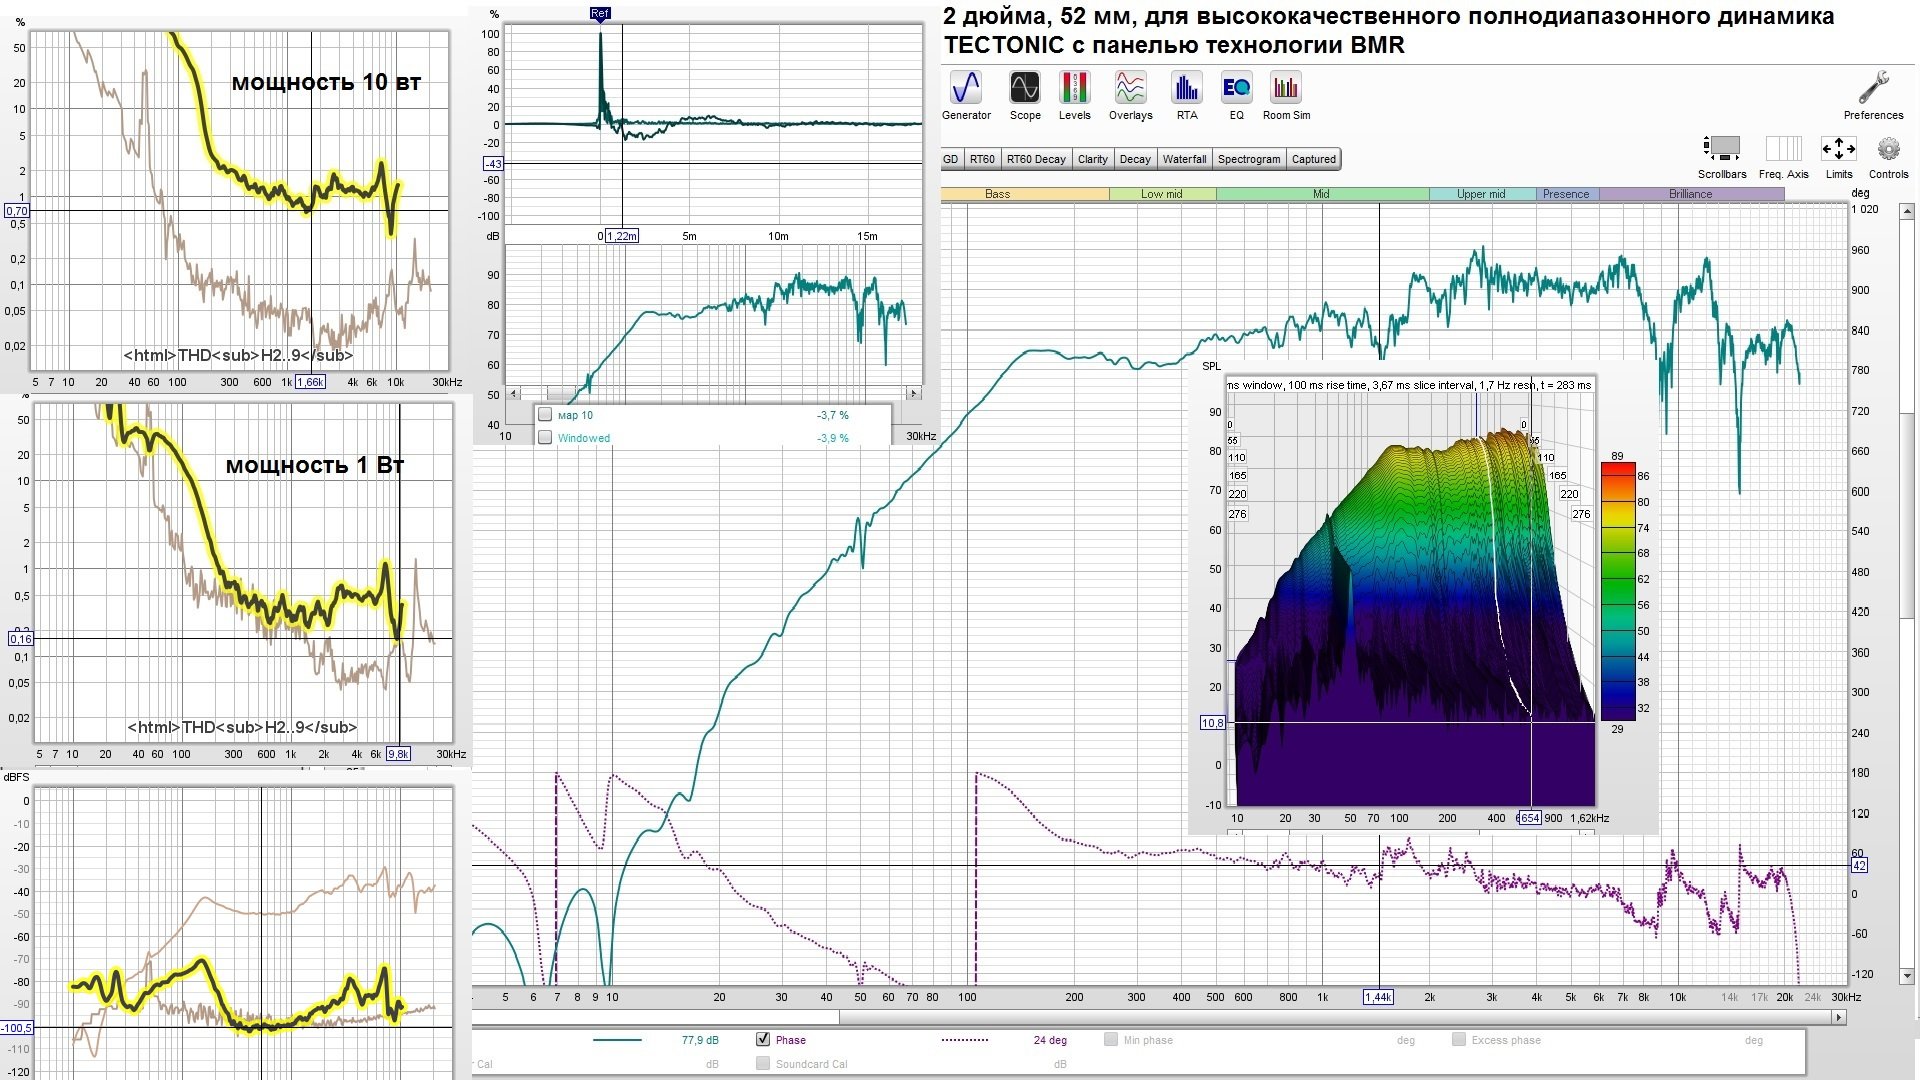Open graph Controls gear
Viewport: 1930px width, 1080px height.
coord(1888,150)
